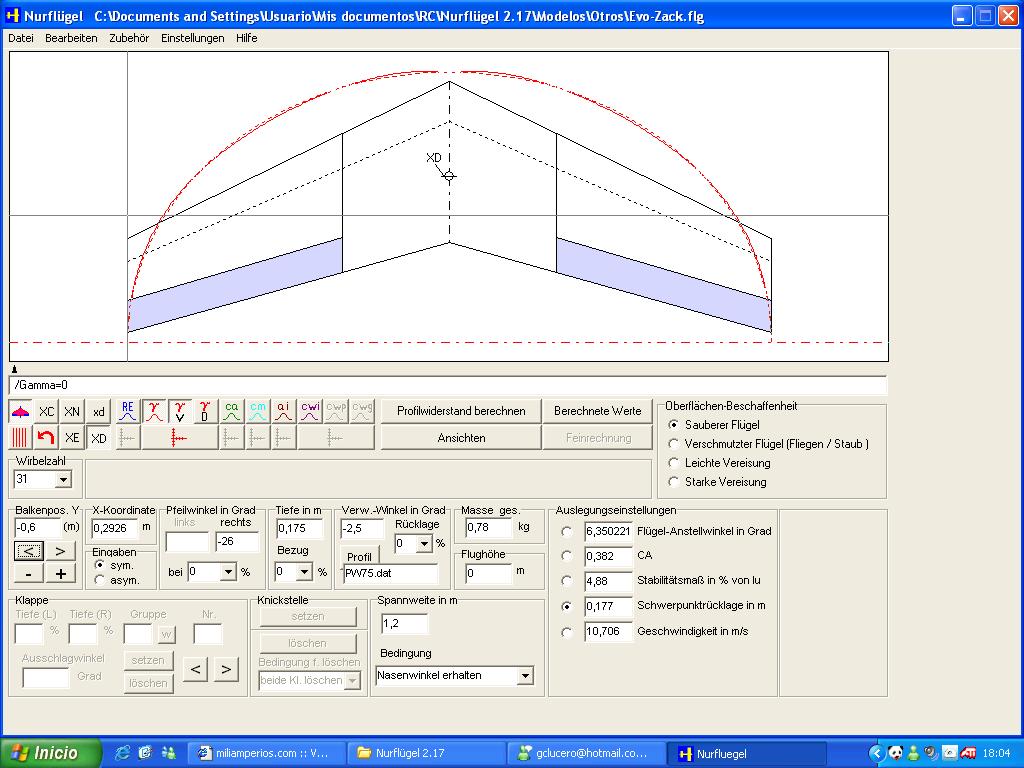Open the Rücklage percent dropdown
Screen dimensions: 1024x768
pyautogui.click(x=423, y=544)
